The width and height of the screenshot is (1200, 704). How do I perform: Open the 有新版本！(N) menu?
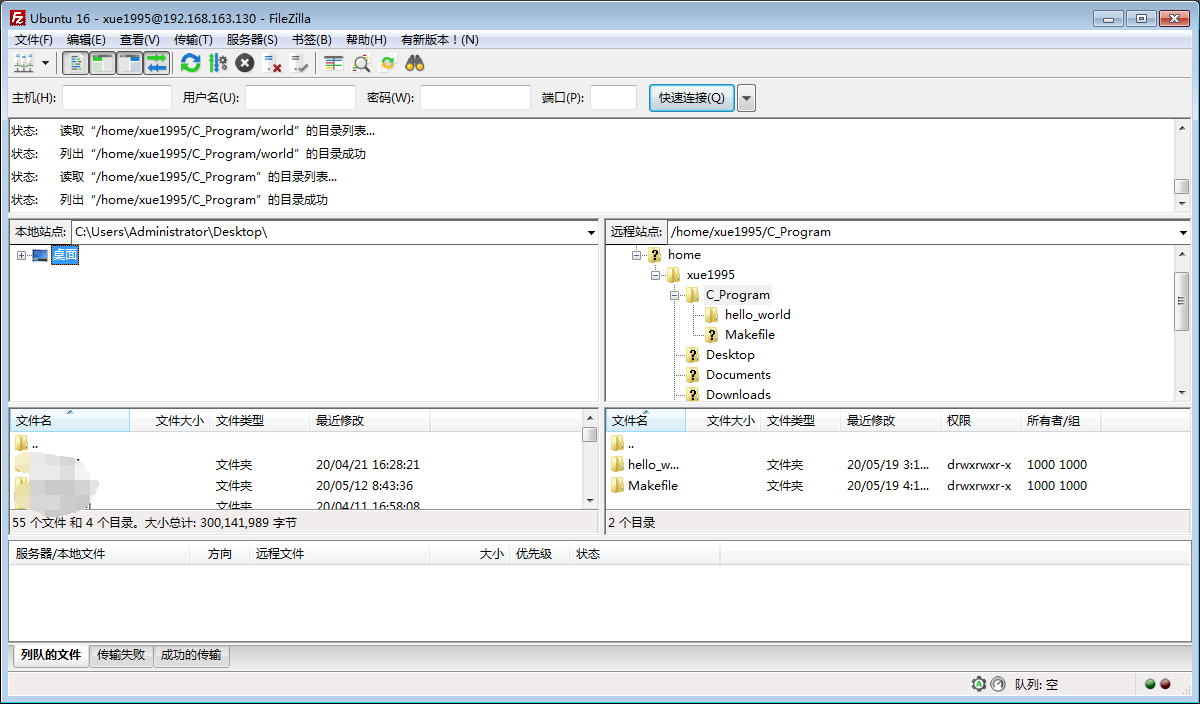(x=440, y=39)
